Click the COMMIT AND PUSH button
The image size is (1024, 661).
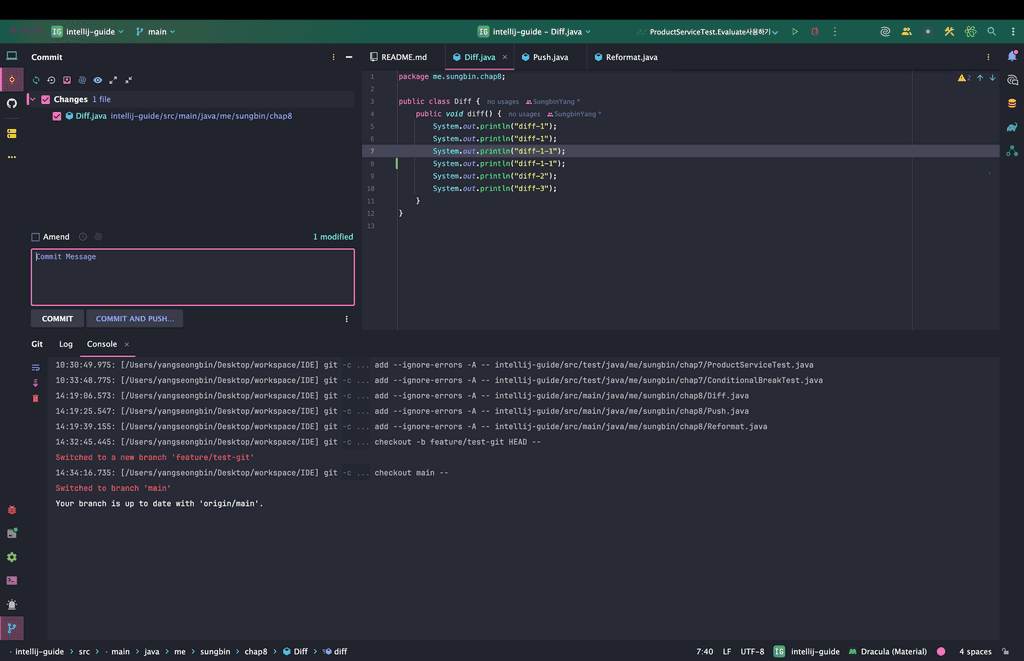click(135, 319)
